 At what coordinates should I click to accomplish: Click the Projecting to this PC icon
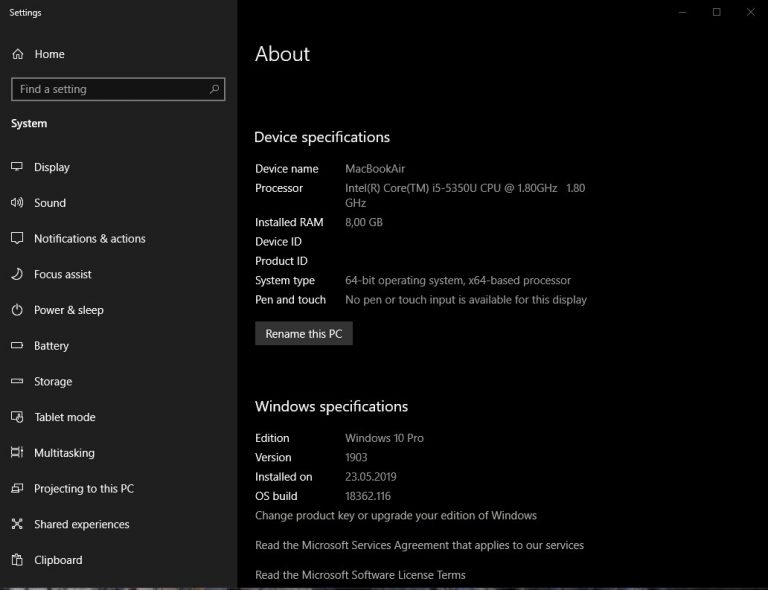click(17, 488)
